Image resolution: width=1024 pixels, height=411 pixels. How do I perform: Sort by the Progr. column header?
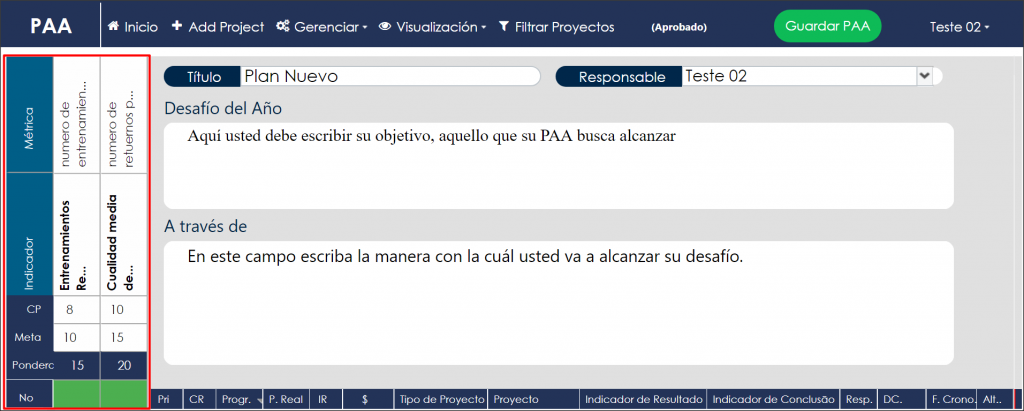240,399
